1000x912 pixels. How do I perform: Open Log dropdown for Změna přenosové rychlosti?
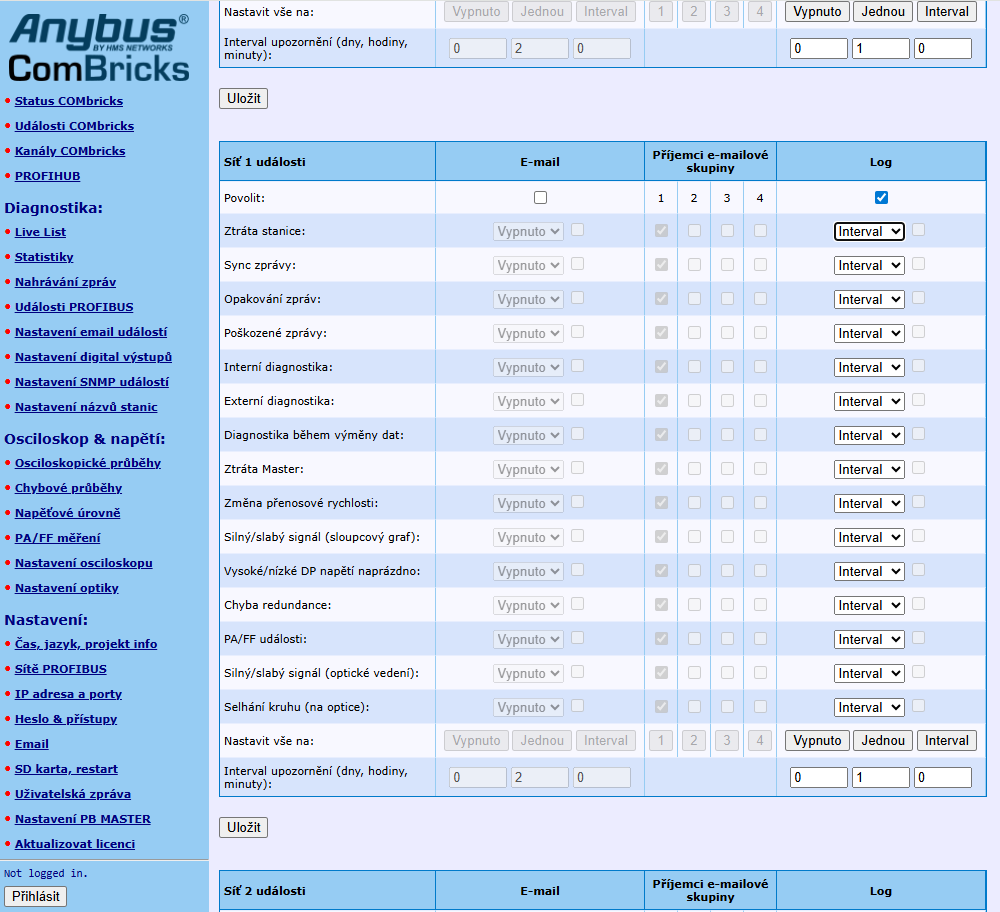coord(869,504)
